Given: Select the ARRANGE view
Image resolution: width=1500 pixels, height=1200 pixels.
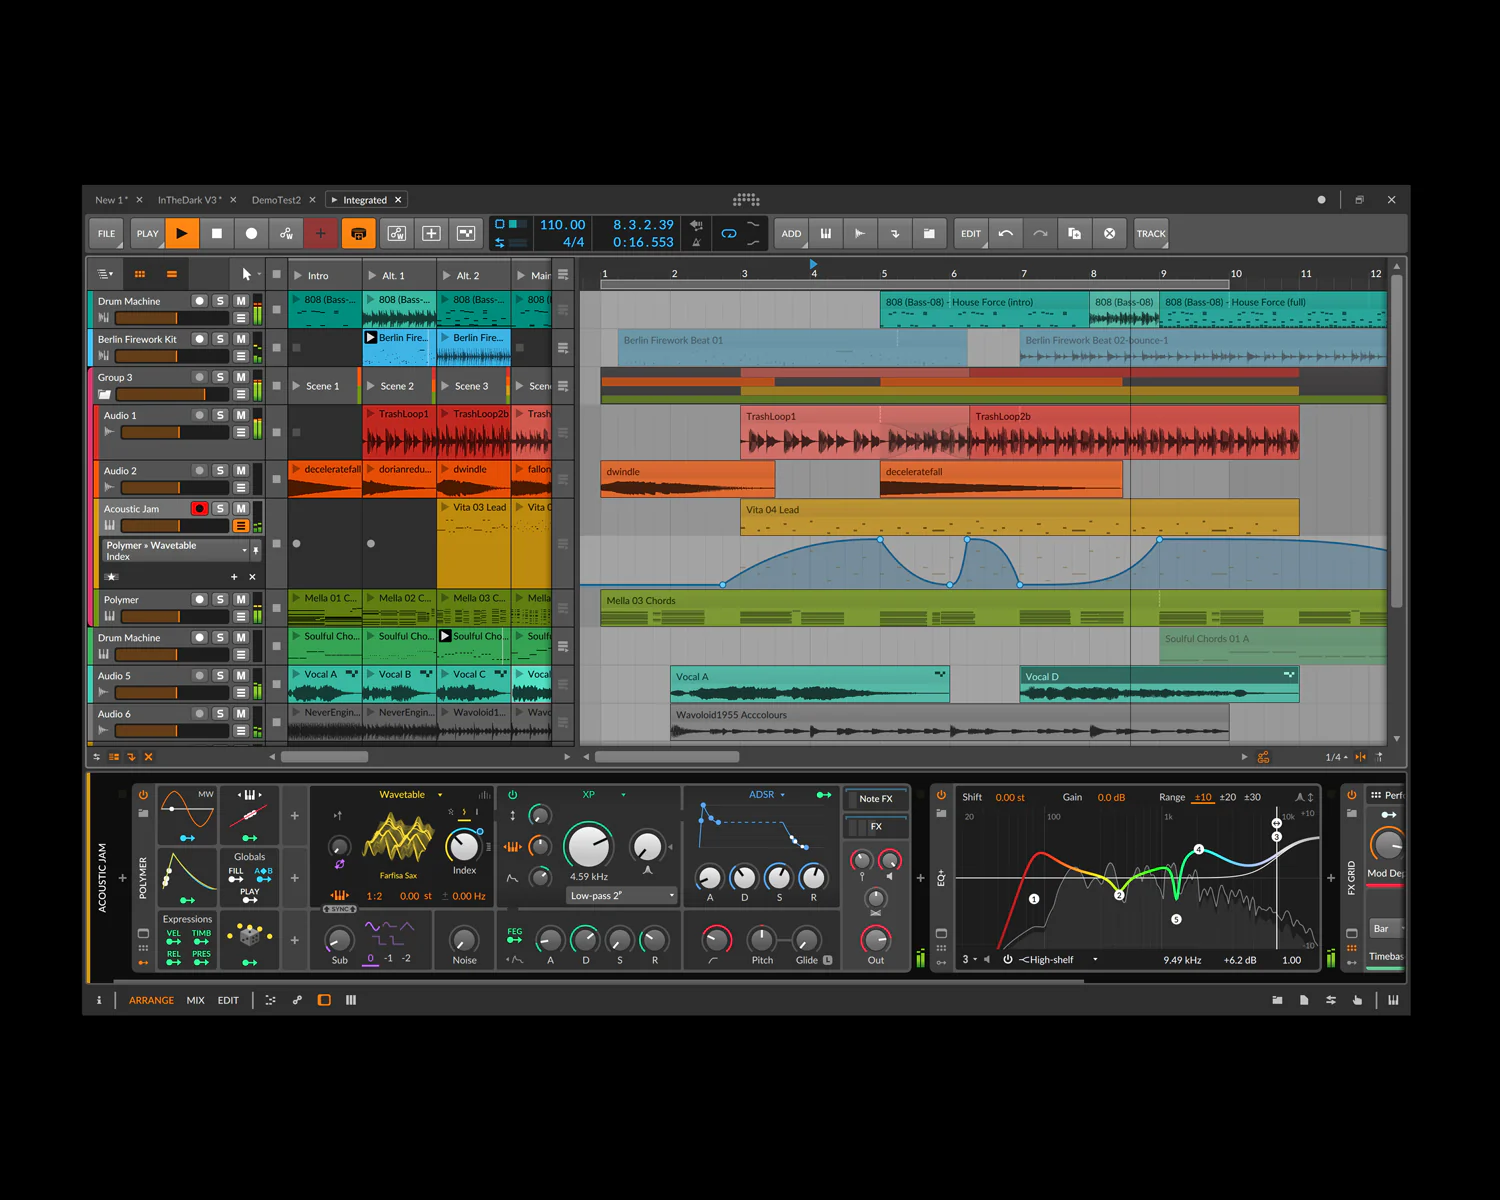Looking at the screenshot, I should click(151, 1000).
